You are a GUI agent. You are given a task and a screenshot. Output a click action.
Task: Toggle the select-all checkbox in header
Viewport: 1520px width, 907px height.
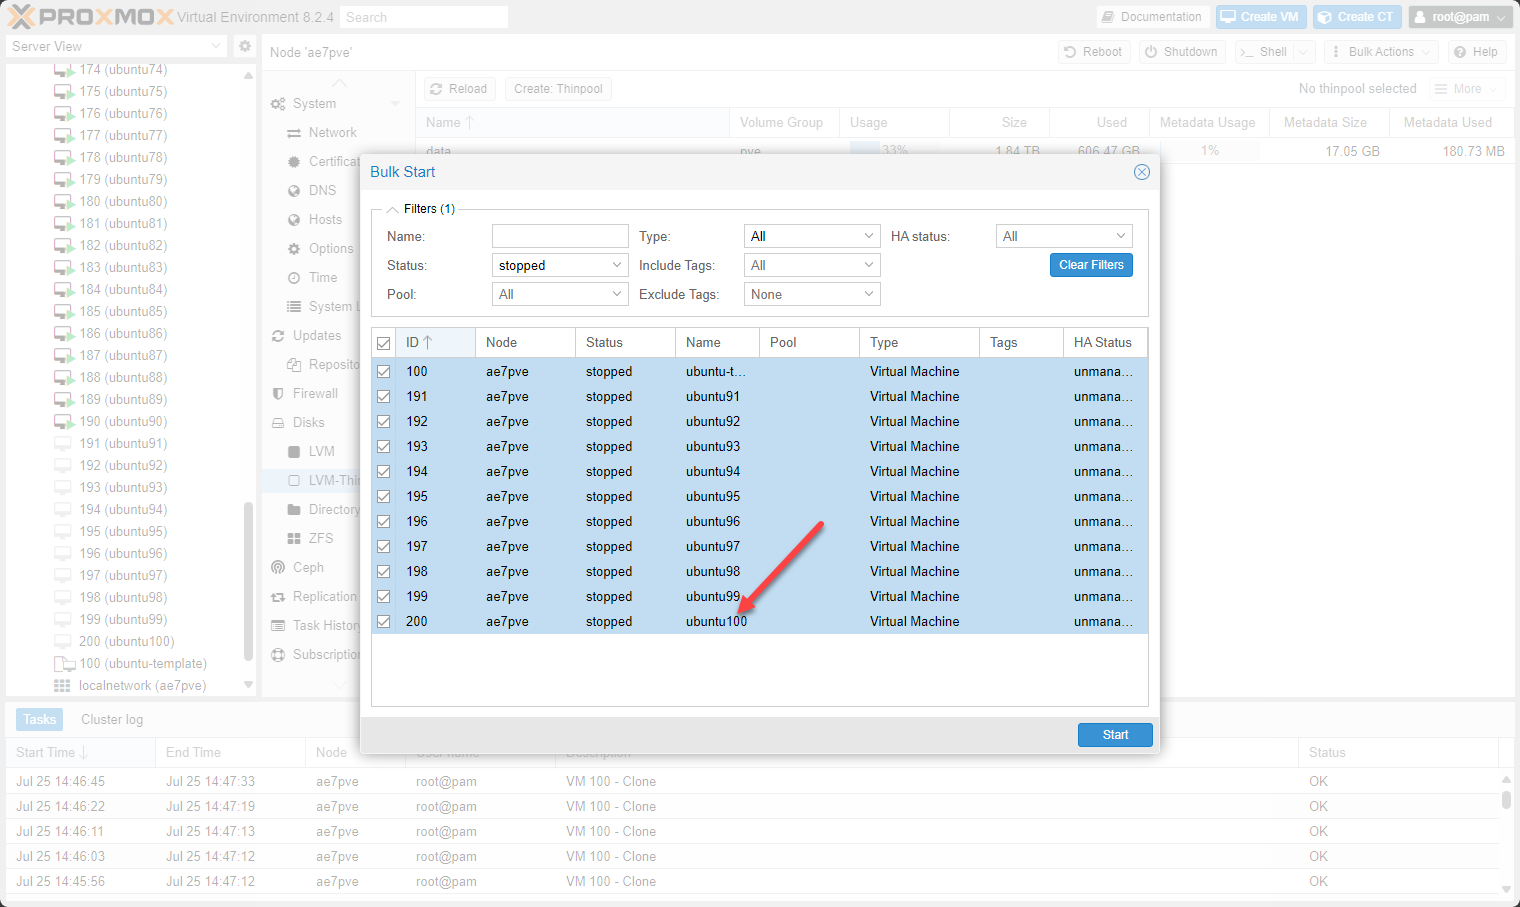tap(383, 343)
